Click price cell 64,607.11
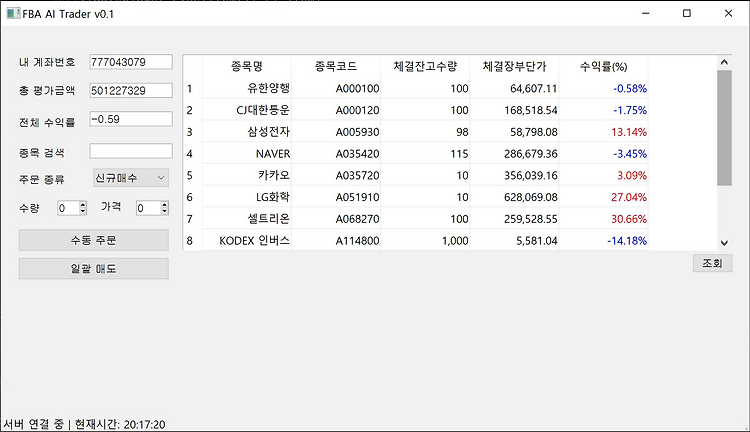Viewport: 750px width, 432px height. click(x=514, y=89)
